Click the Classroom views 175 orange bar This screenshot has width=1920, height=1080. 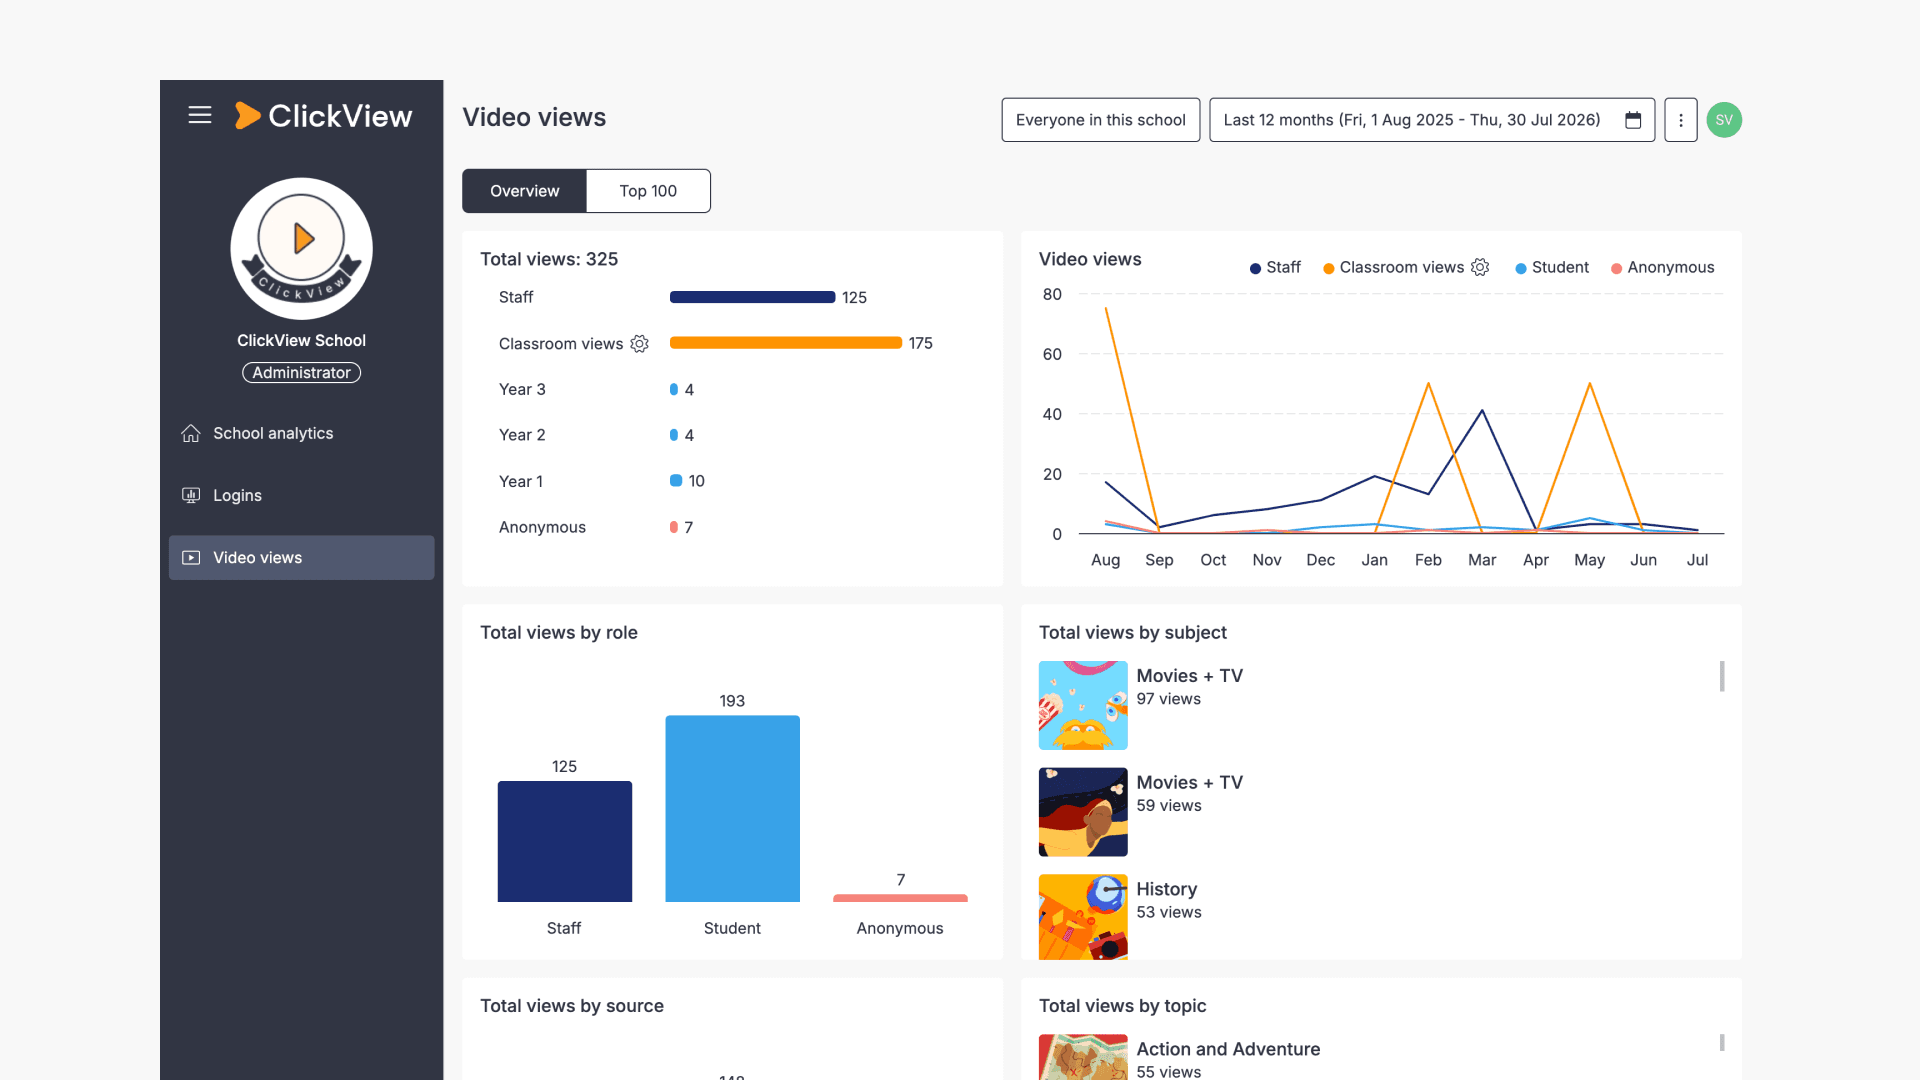coord(786,343)
